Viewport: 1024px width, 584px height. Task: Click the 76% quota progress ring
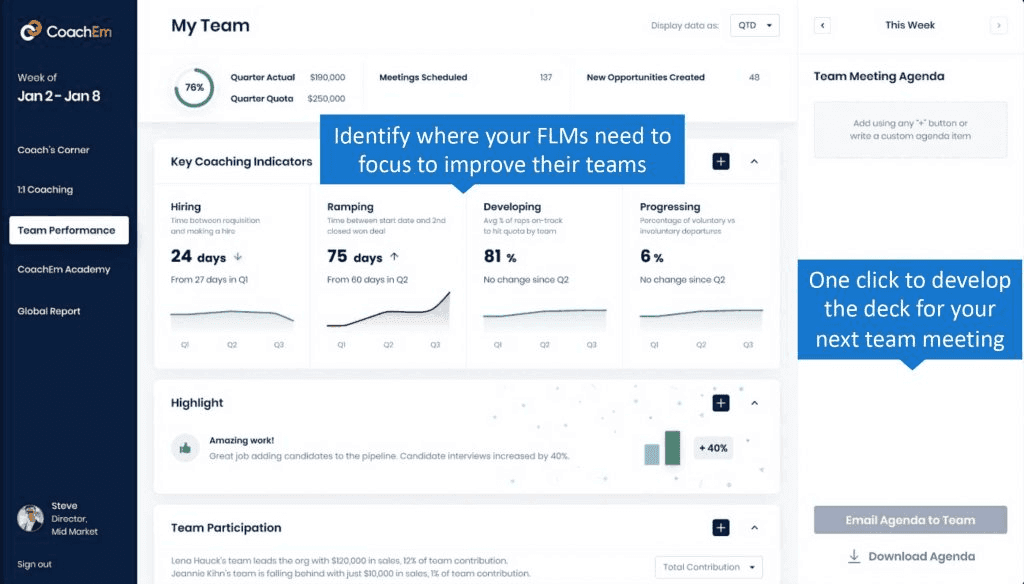pyautogui.click(x=193, y=88)
